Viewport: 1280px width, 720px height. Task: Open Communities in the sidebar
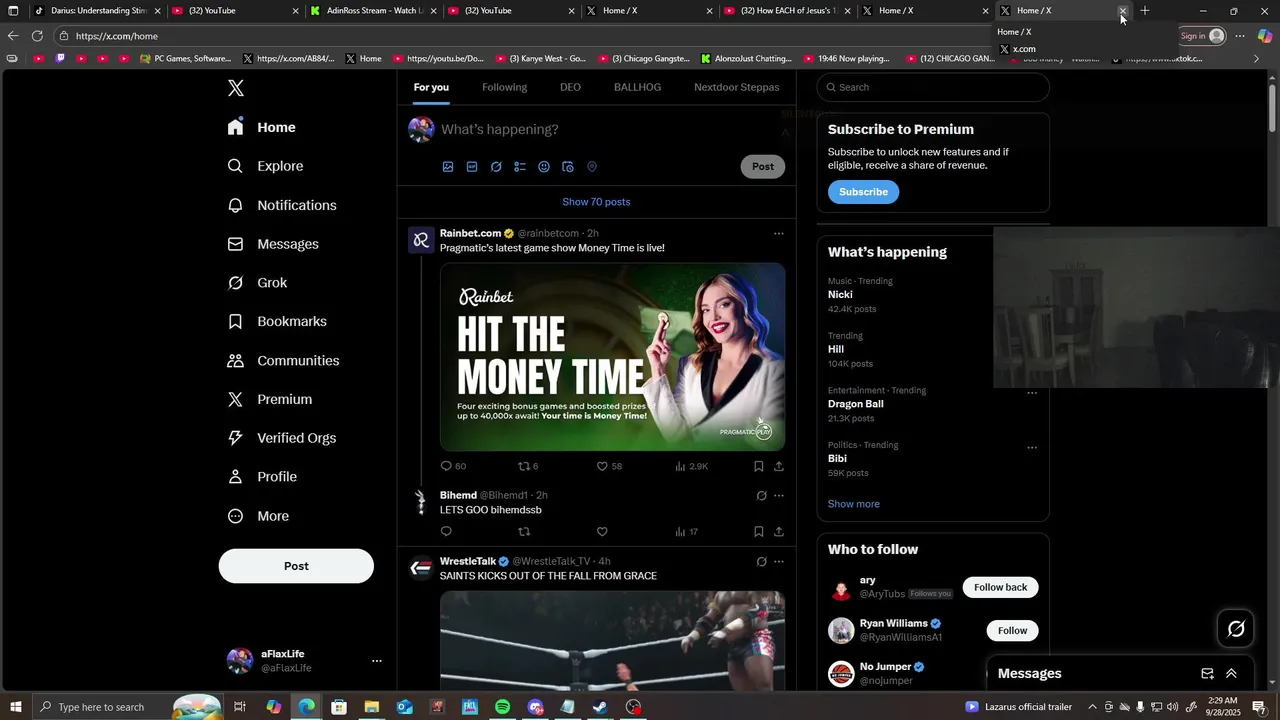point(283,360)
